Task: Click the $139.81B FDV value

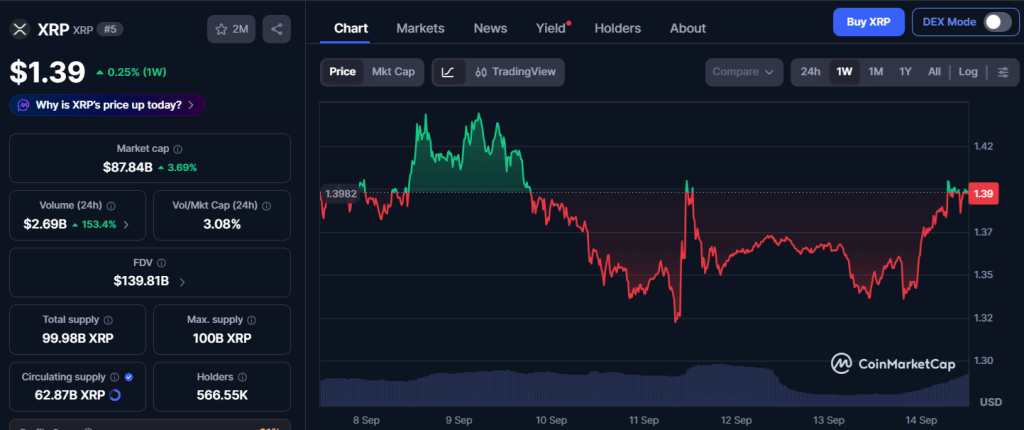Action: [141, 281]
